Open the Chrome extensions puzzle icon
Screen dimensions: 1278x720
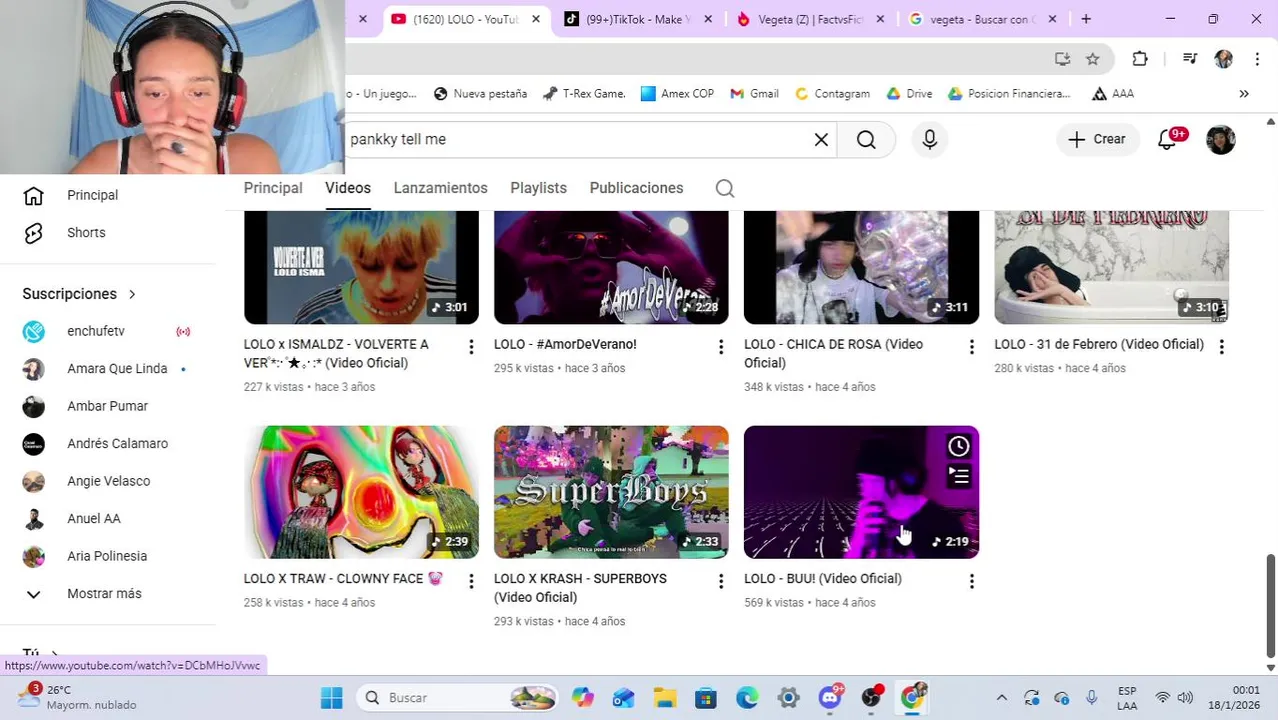[x=1140, y=59]
